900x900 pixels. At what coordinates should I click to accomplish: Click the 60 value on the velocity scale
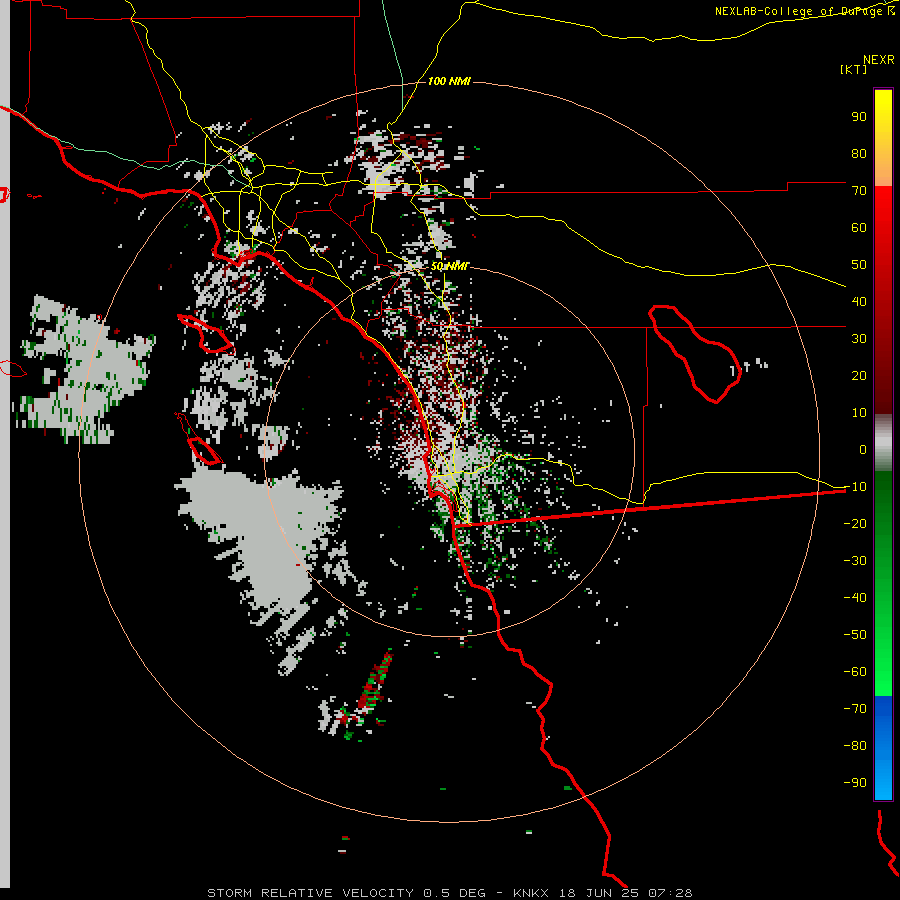(859, 227)
